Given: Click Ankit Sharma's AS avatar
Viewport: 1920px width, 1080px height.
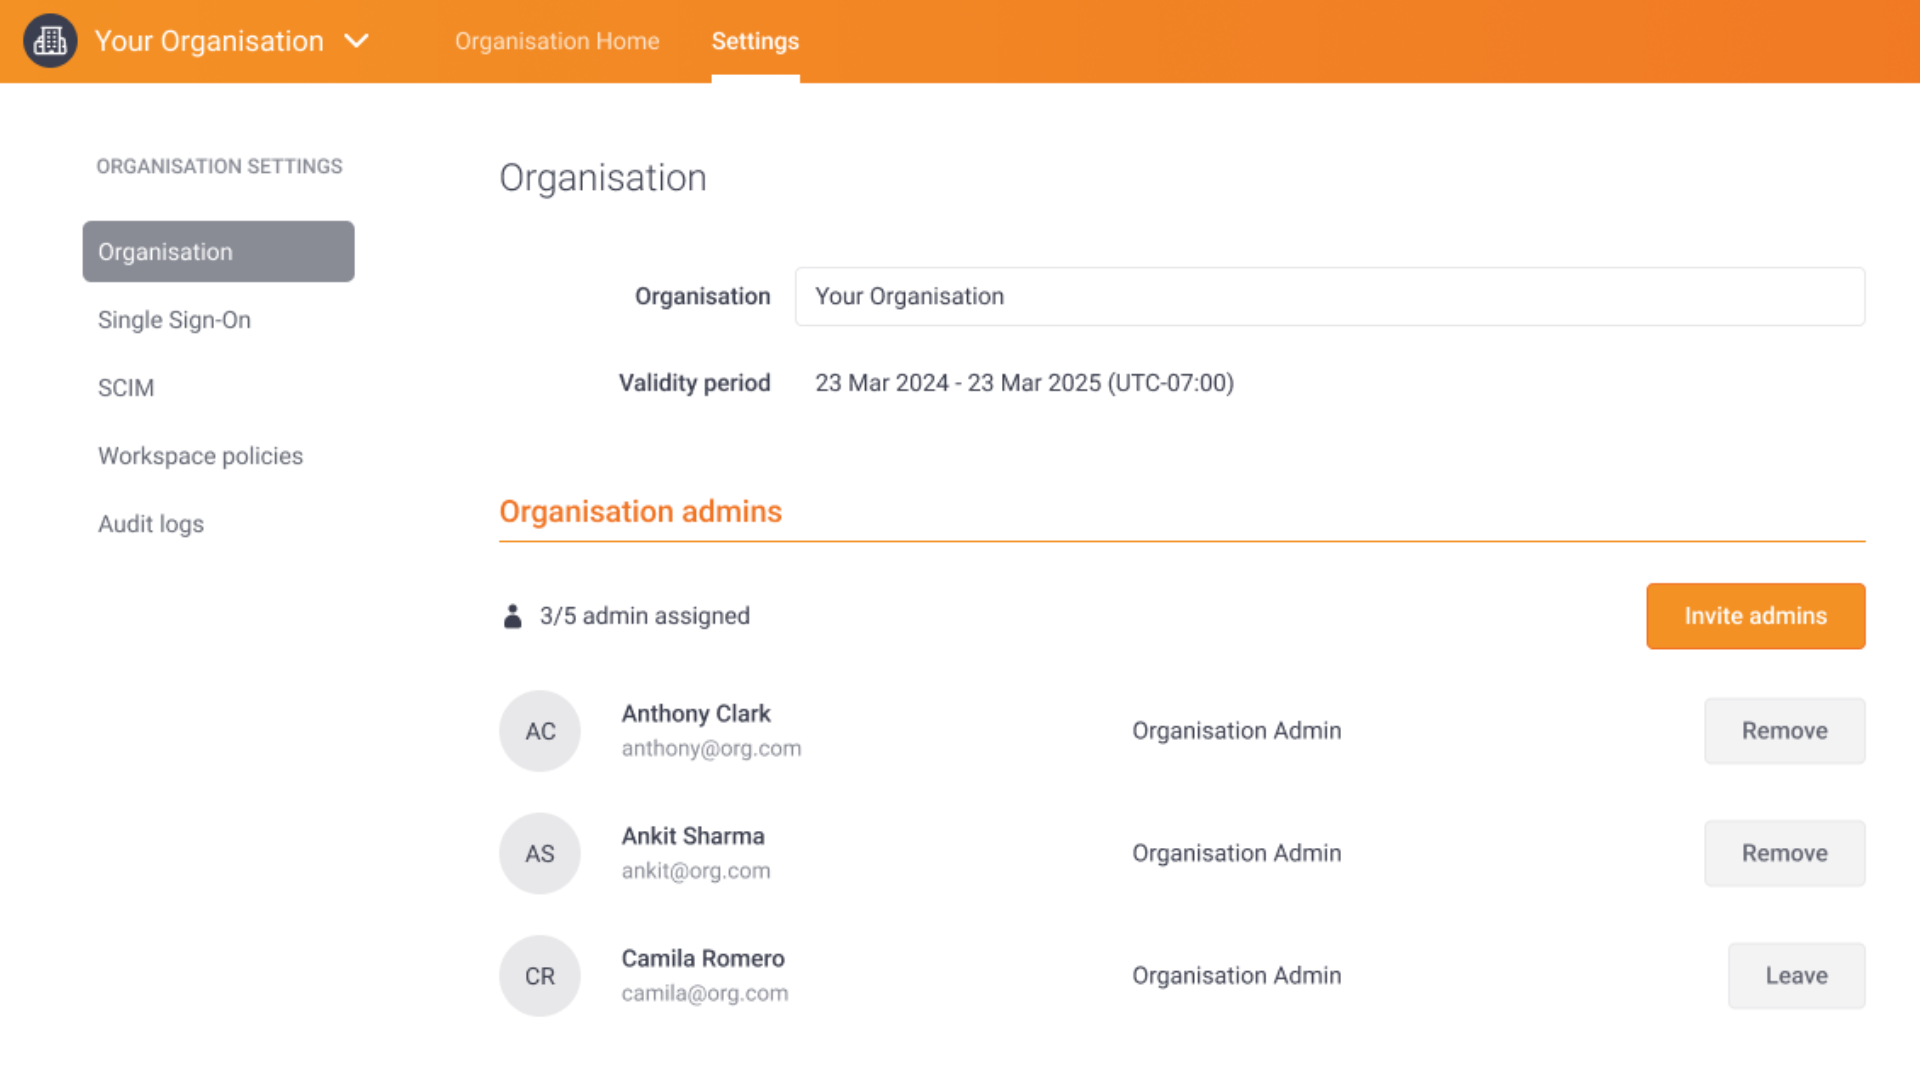Looking at the screenshot, I should [x=539, y=853].
